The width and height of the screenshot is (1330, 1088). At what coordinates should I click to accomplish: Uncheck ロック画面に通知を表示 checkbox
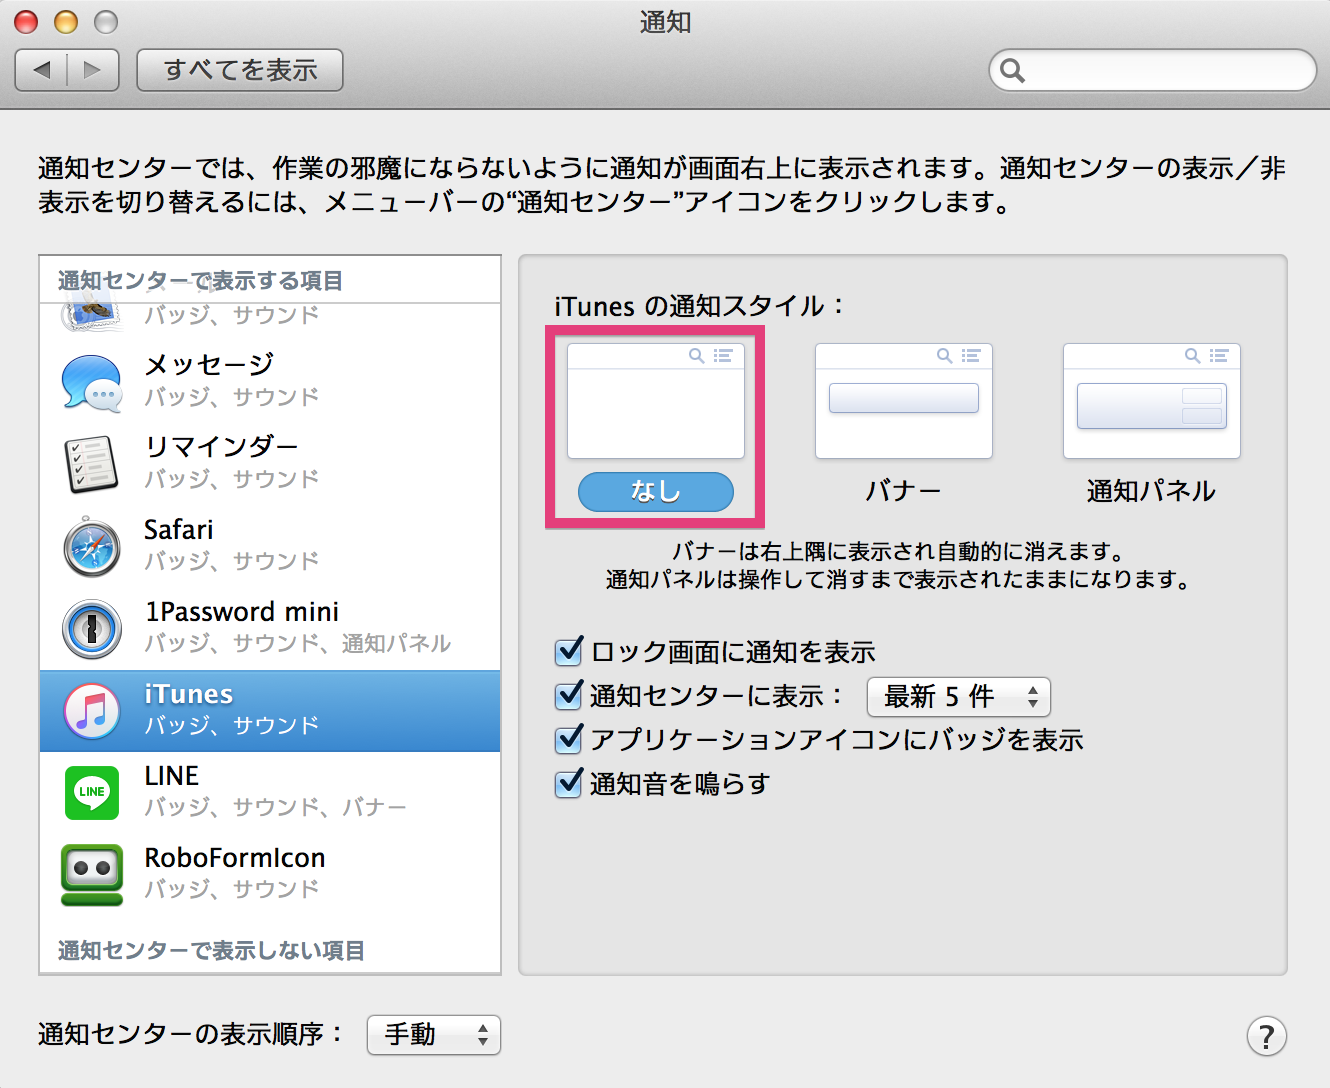[568, 652]
